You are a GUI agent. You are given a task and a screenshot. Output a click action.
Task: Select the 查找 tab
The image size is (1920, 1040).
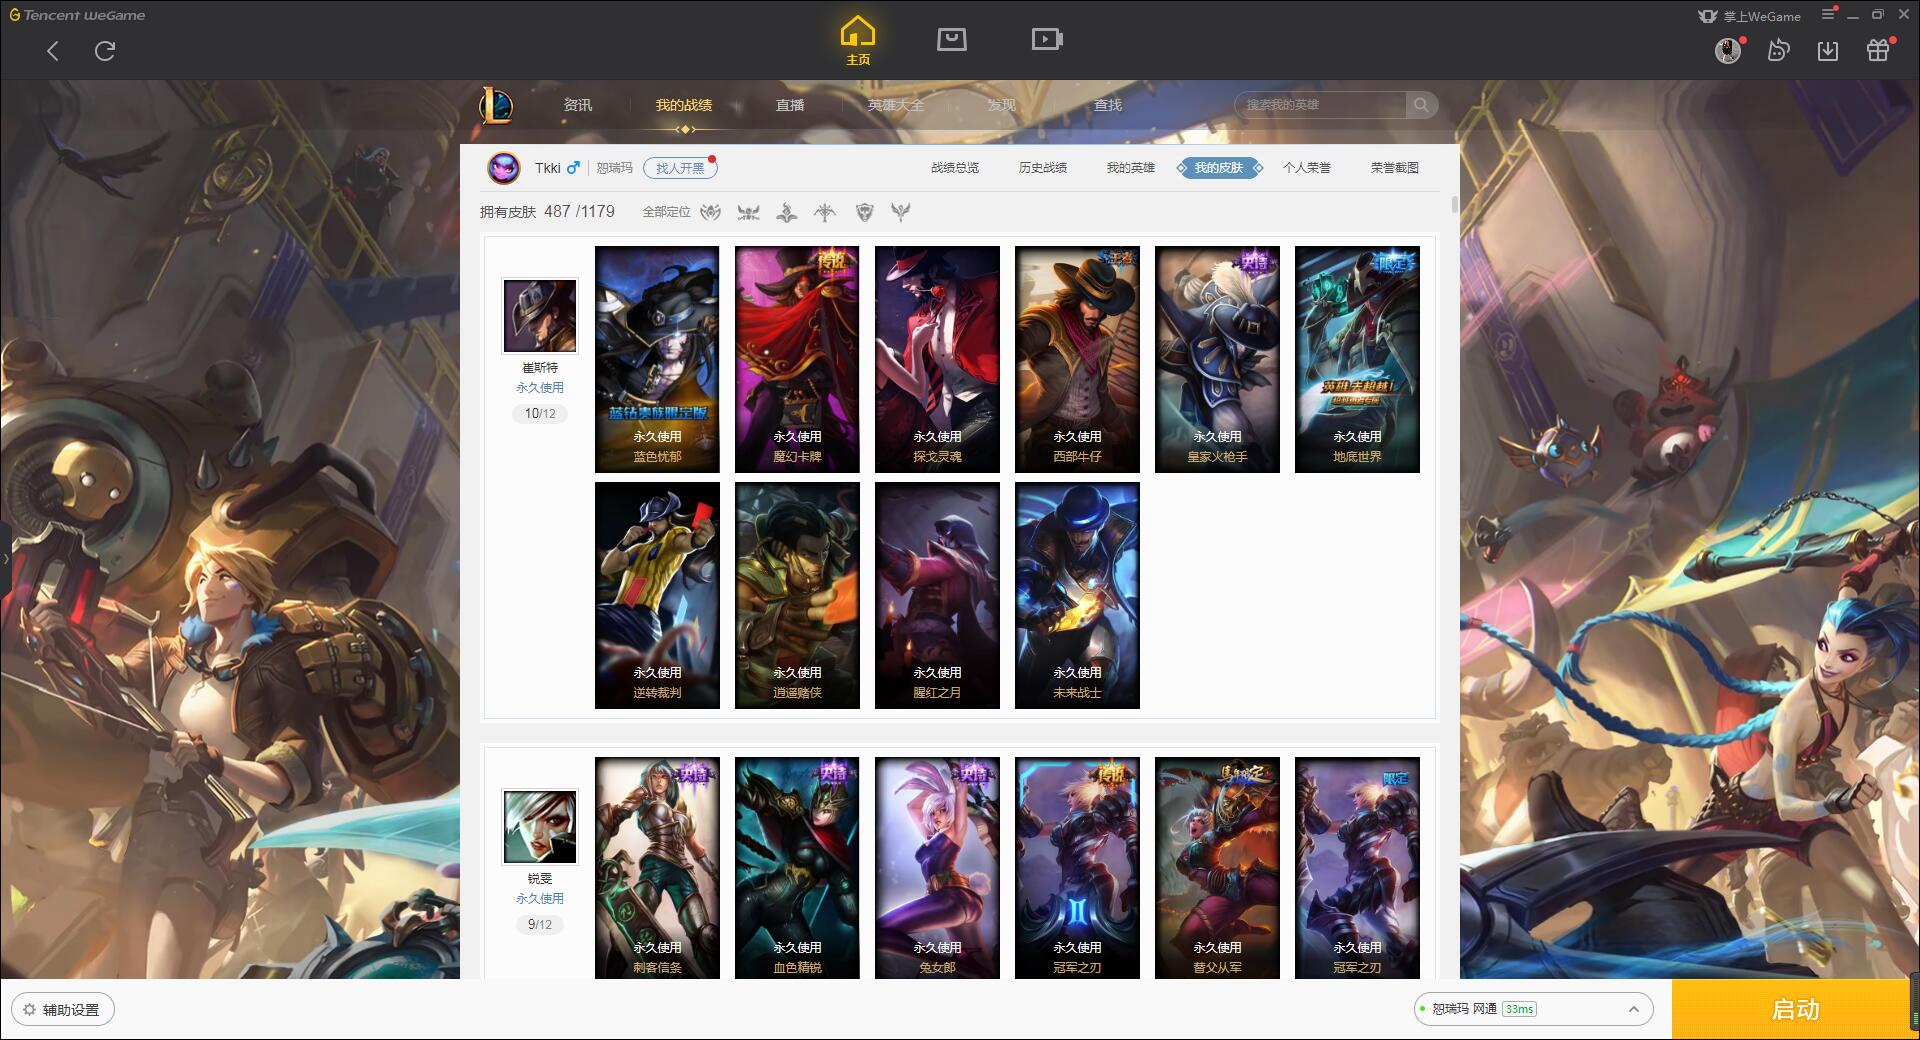click(1107, 105)
